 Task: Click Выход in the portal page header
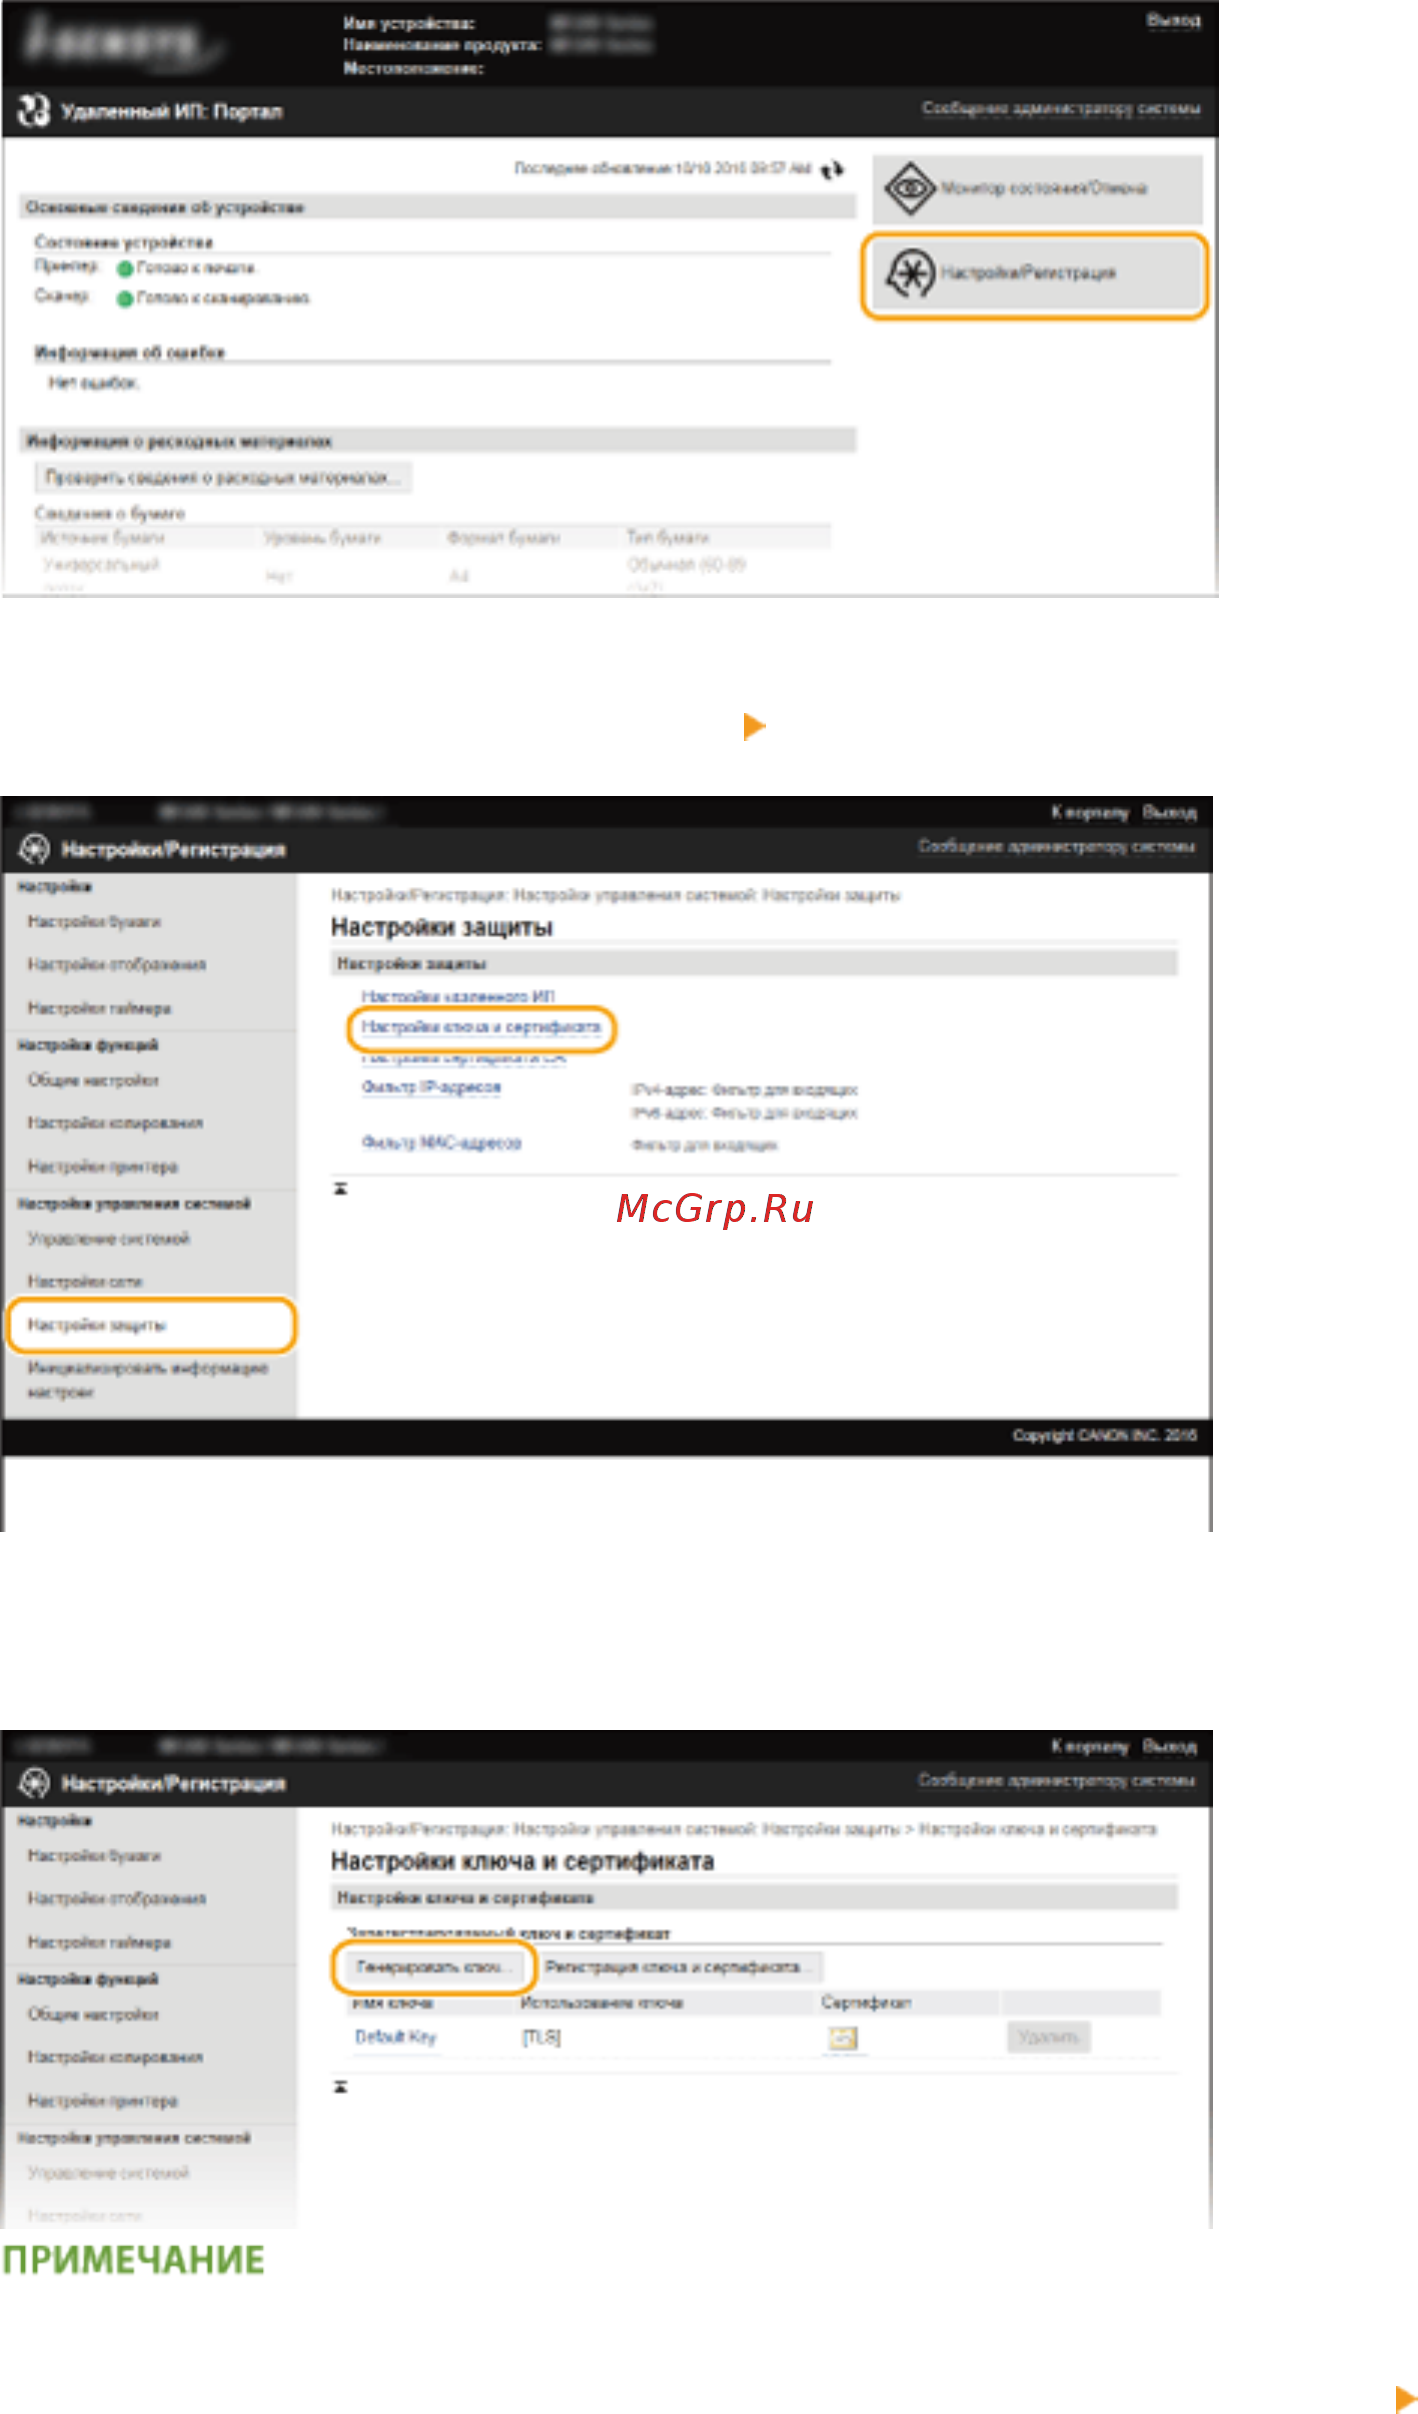1173,20
